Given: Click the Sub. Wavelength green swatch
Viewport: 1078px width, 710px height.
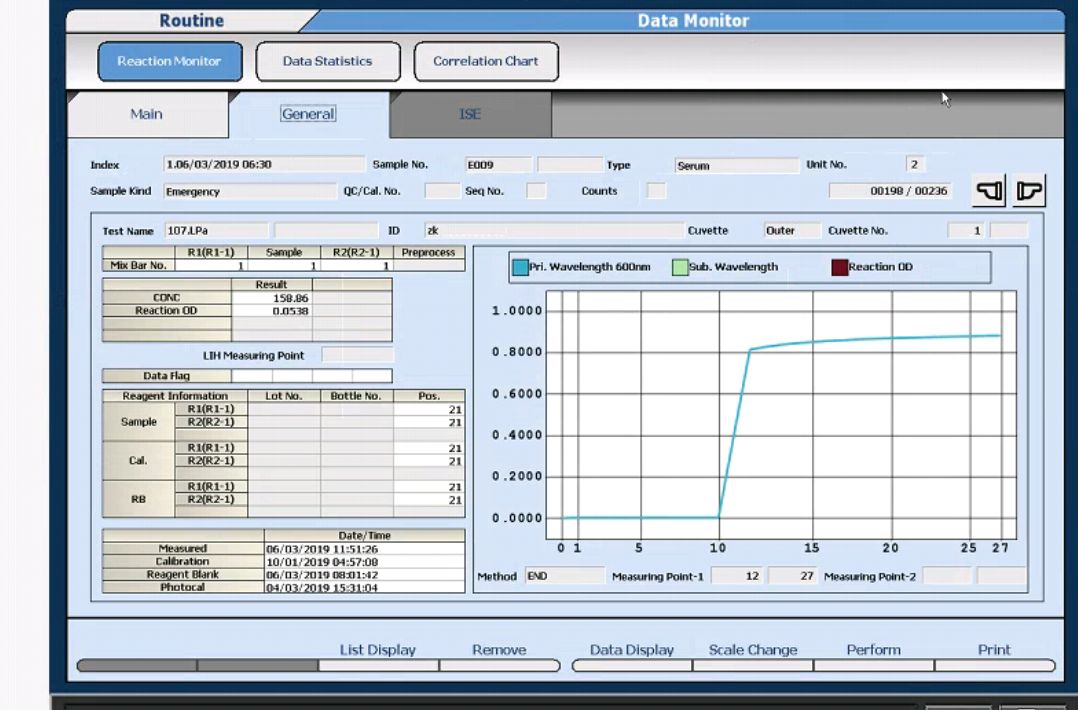Looking at the screenshot, I should coord(680,267).
